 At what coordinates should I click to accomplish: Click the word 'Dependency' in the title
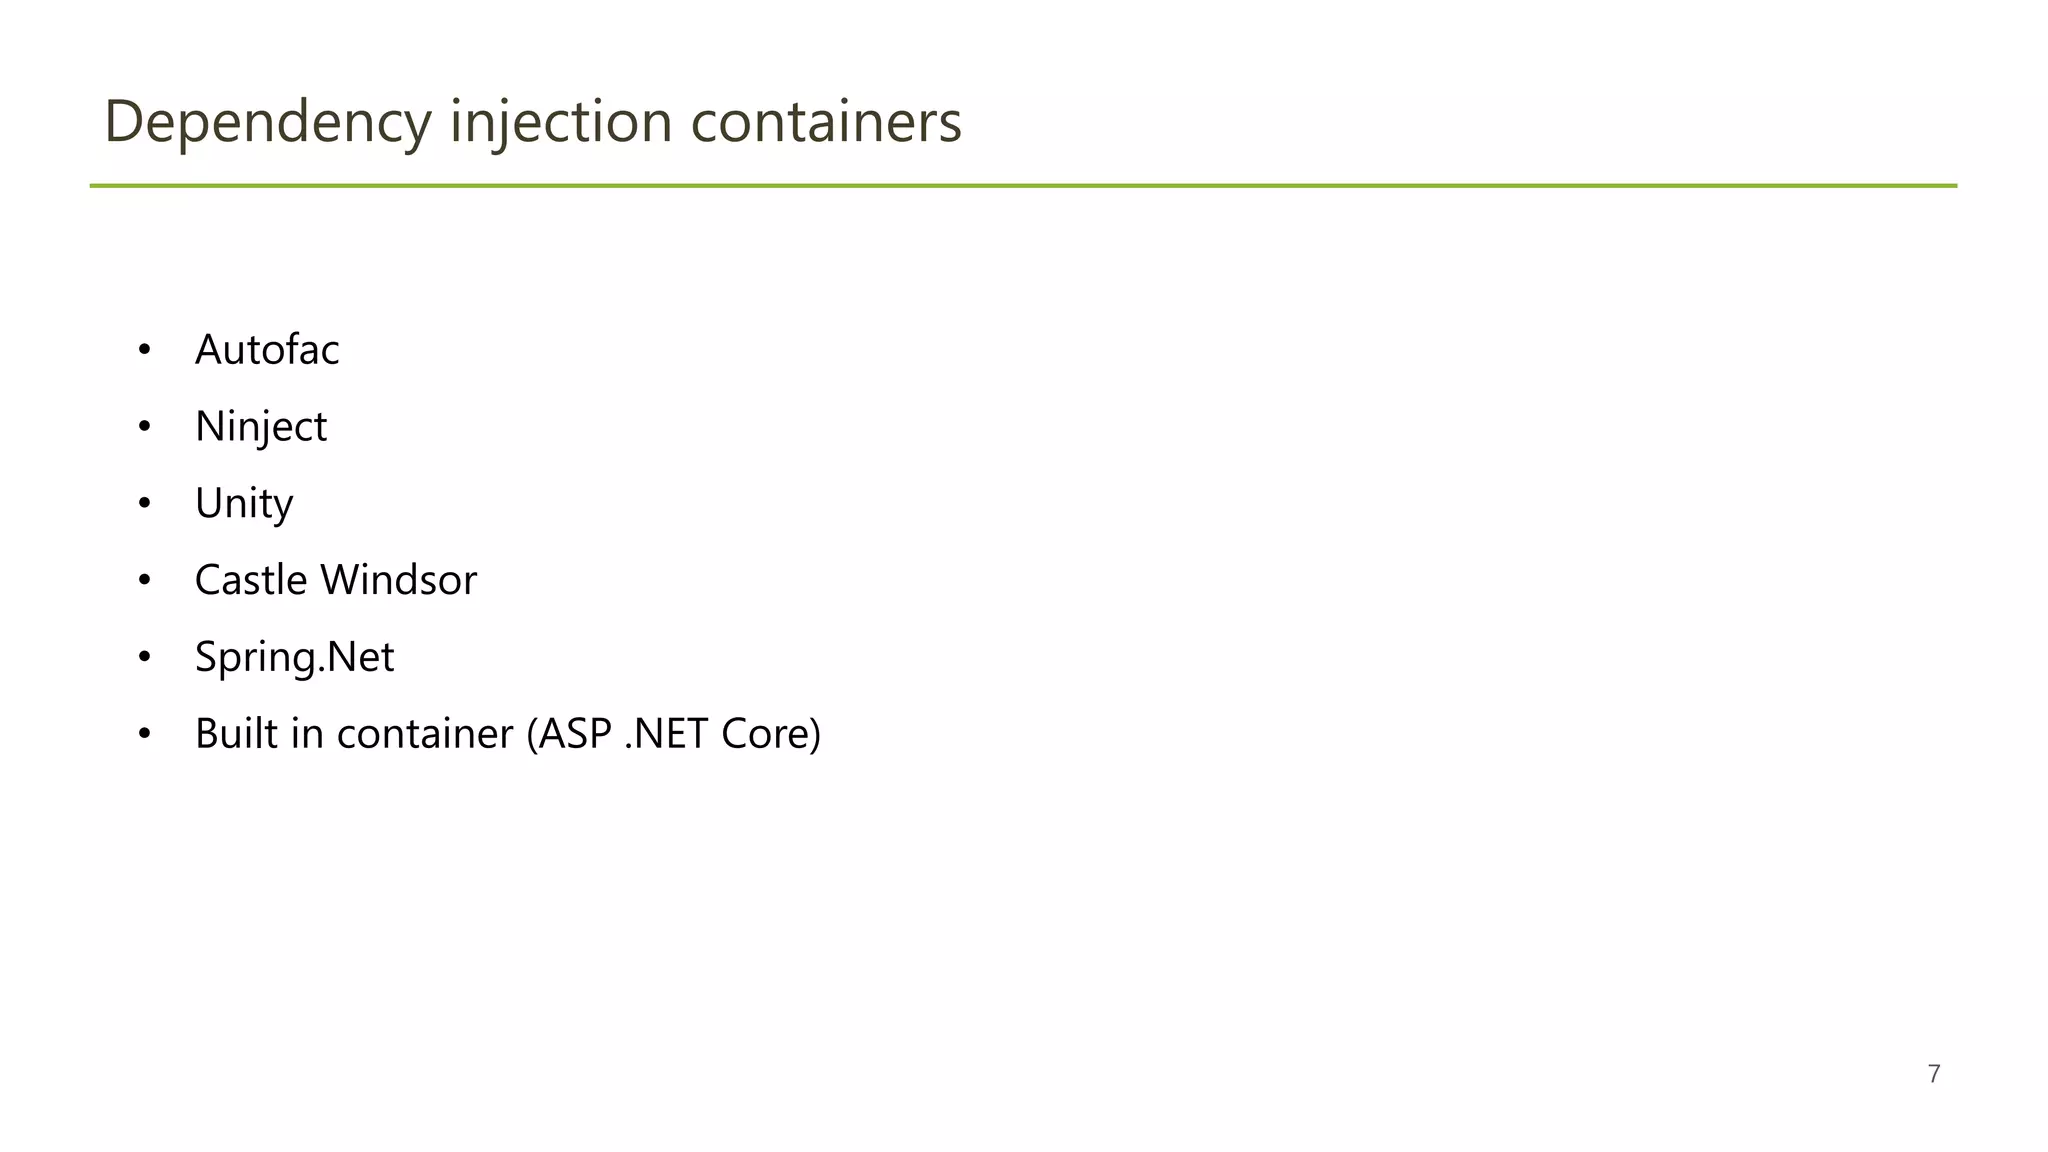[268, 122]
